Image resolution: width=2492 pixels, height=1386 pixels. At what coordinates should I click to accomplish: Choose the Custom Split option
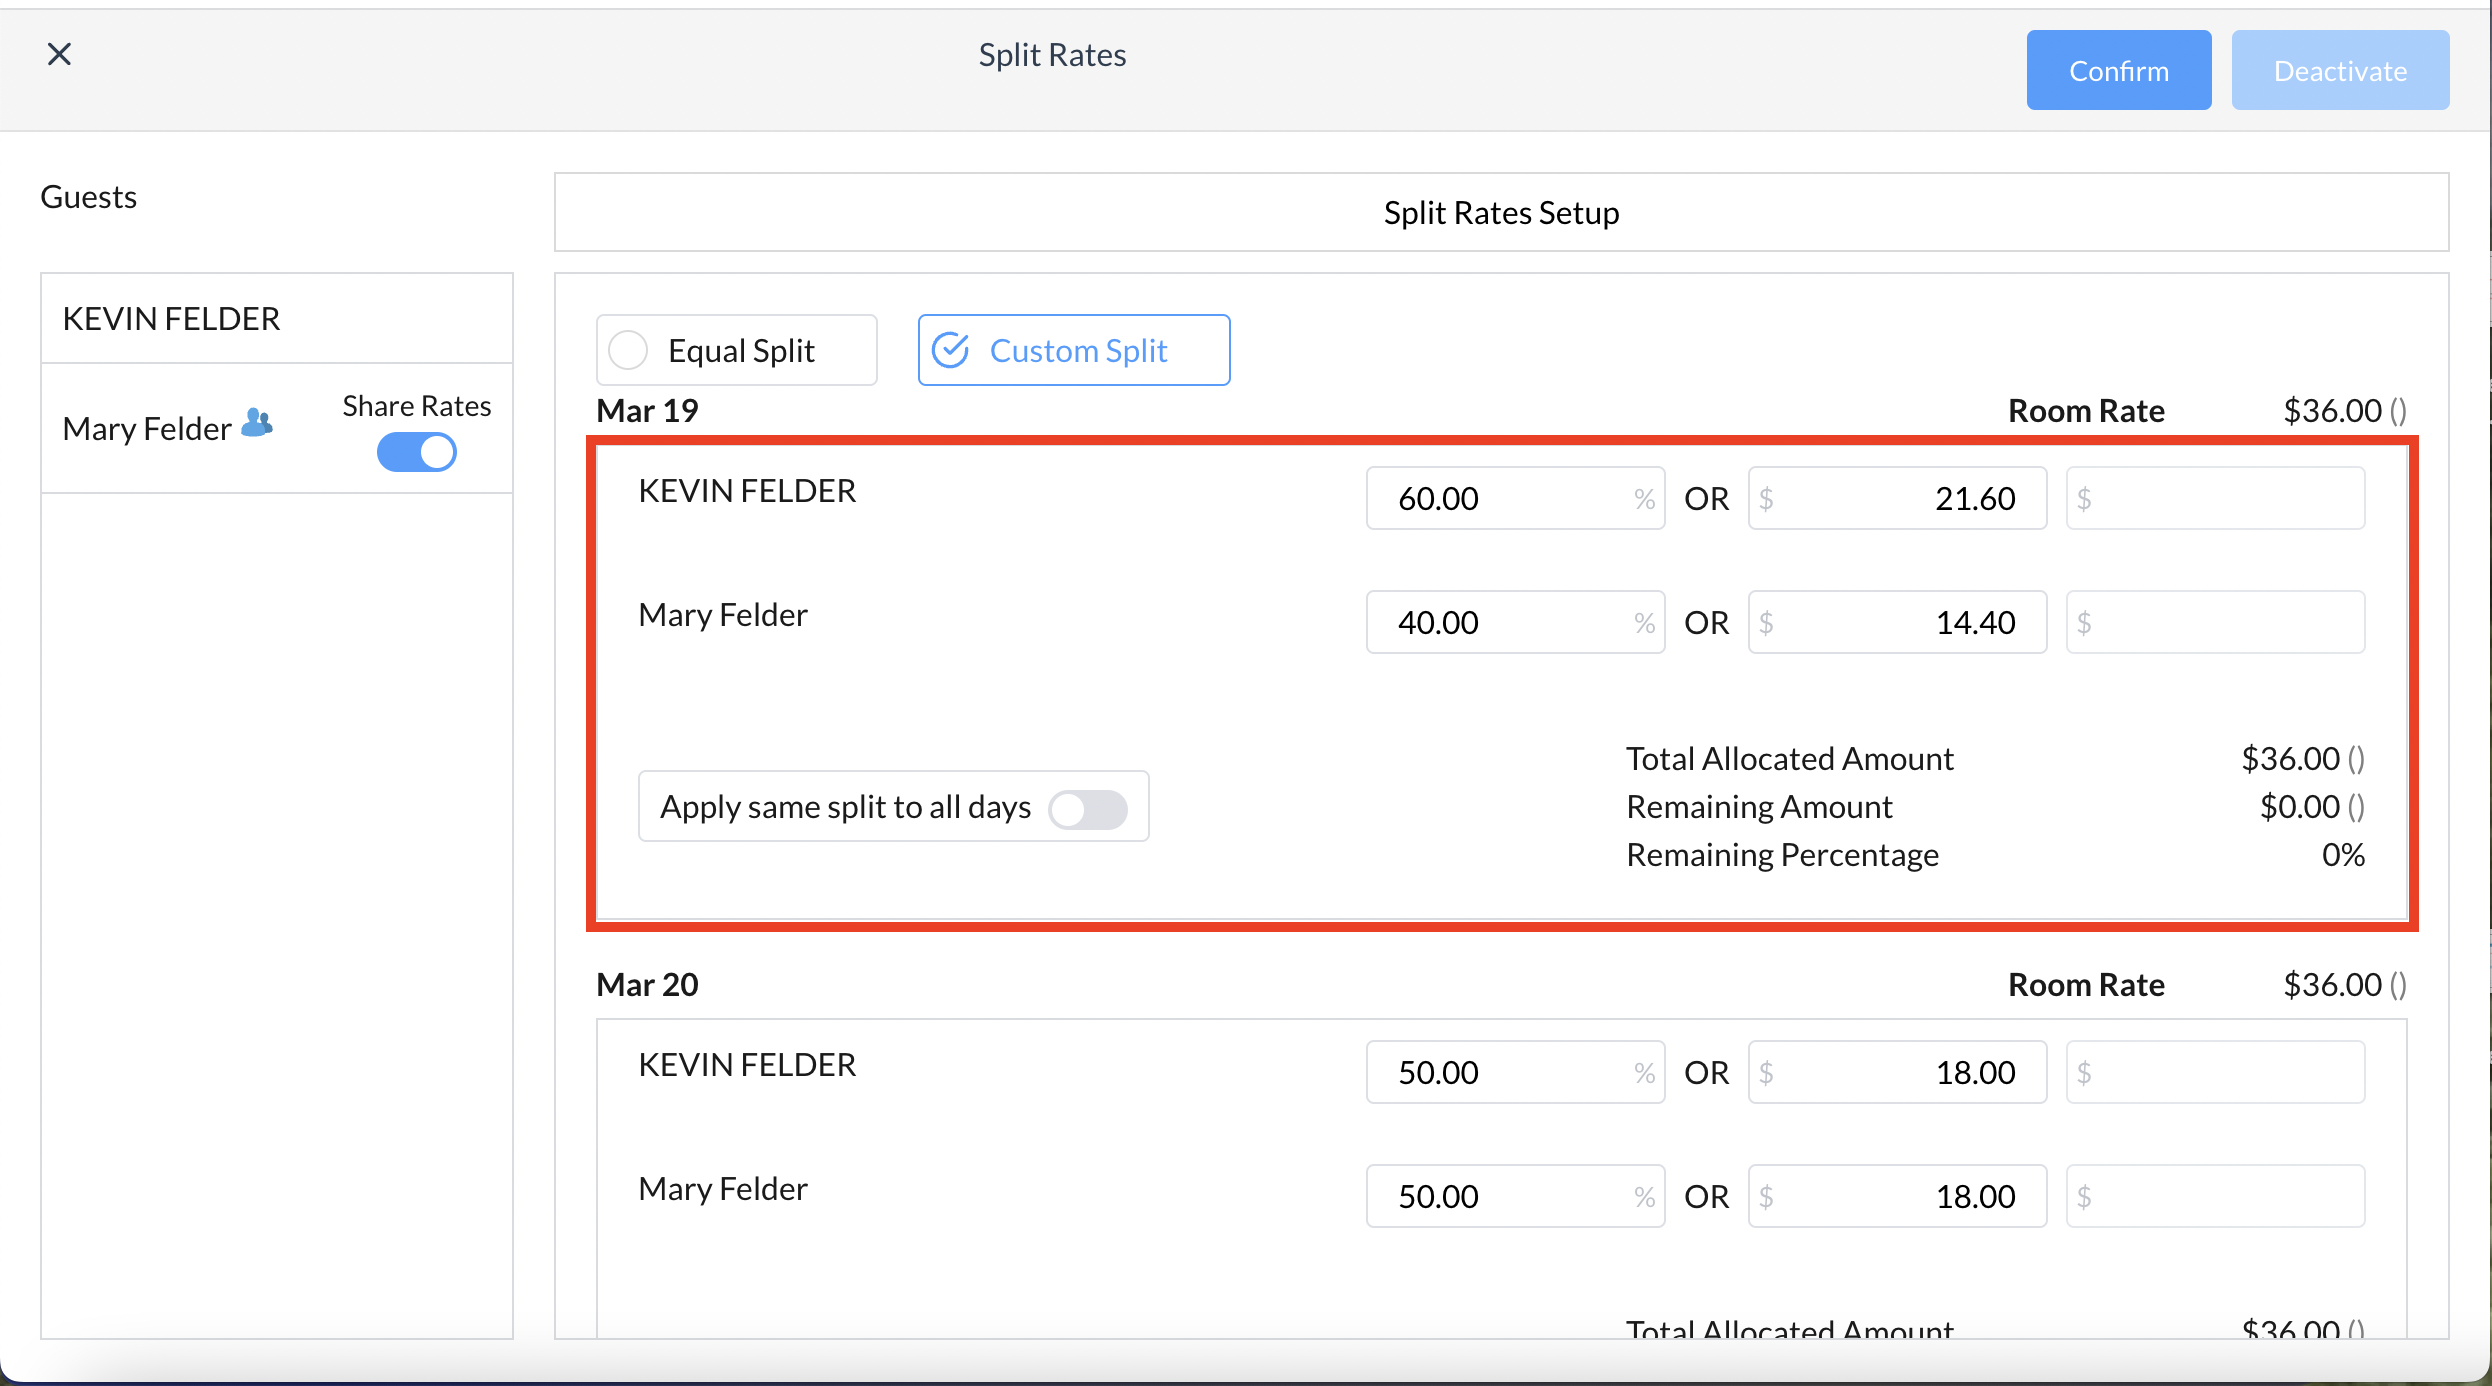click(x=1076, y=350)
